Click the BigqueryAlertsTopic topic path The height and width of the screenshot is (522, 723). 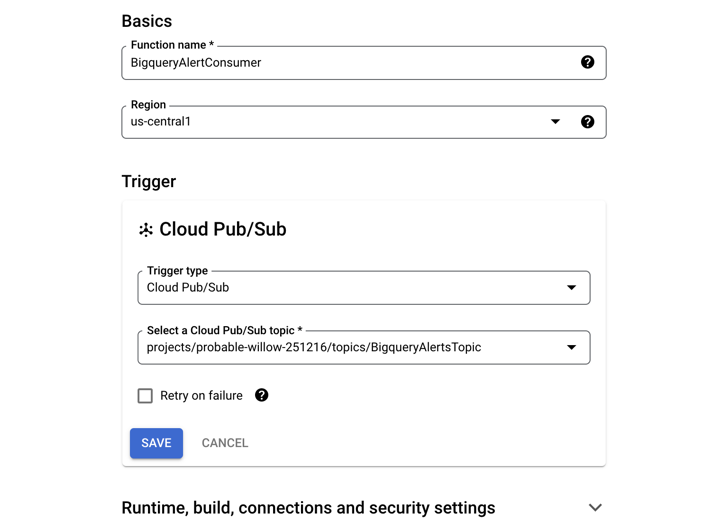tap(314, 348)
